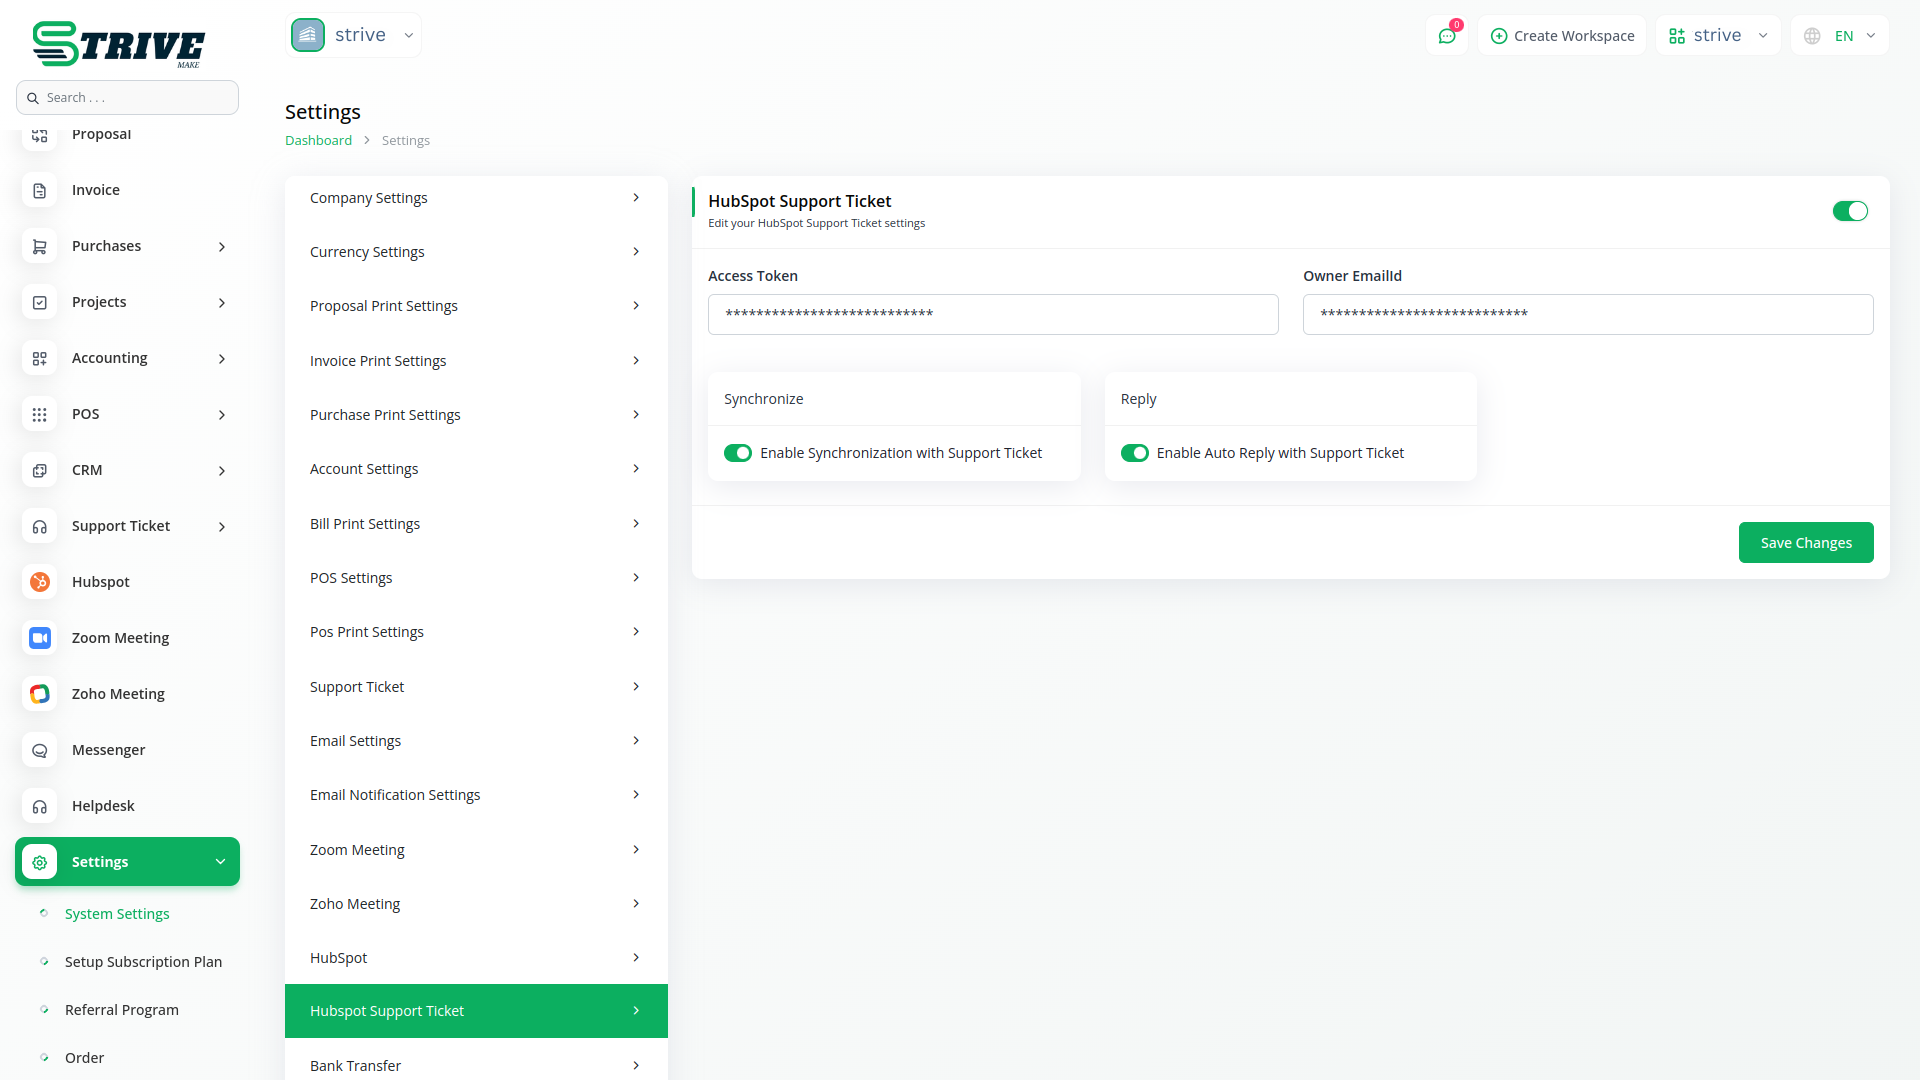Click the Hubspot sidebar icon
Screen dimensions: 1920x1080
click(x=40, y=582)
